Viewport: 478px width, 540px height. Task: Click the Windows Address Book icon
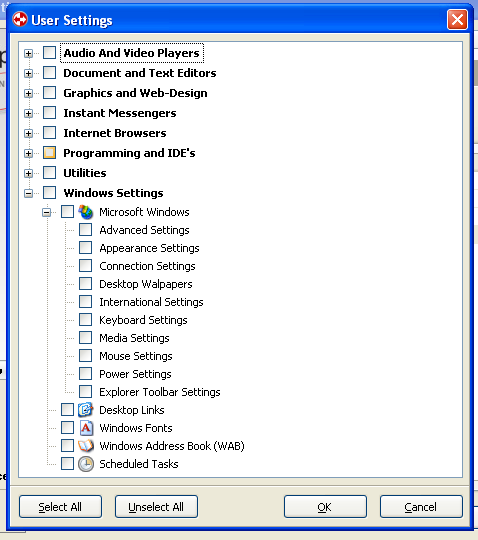click(x=86, y=446)
